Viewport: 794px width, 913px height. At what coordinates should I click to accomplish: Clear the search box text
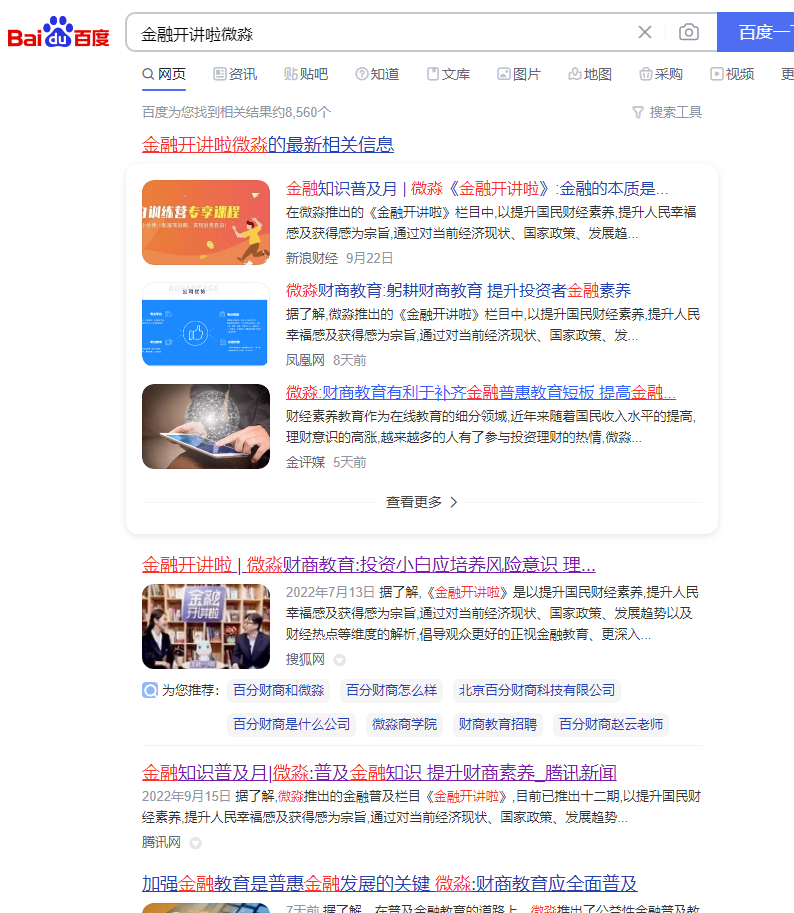(x=644, y=32)
